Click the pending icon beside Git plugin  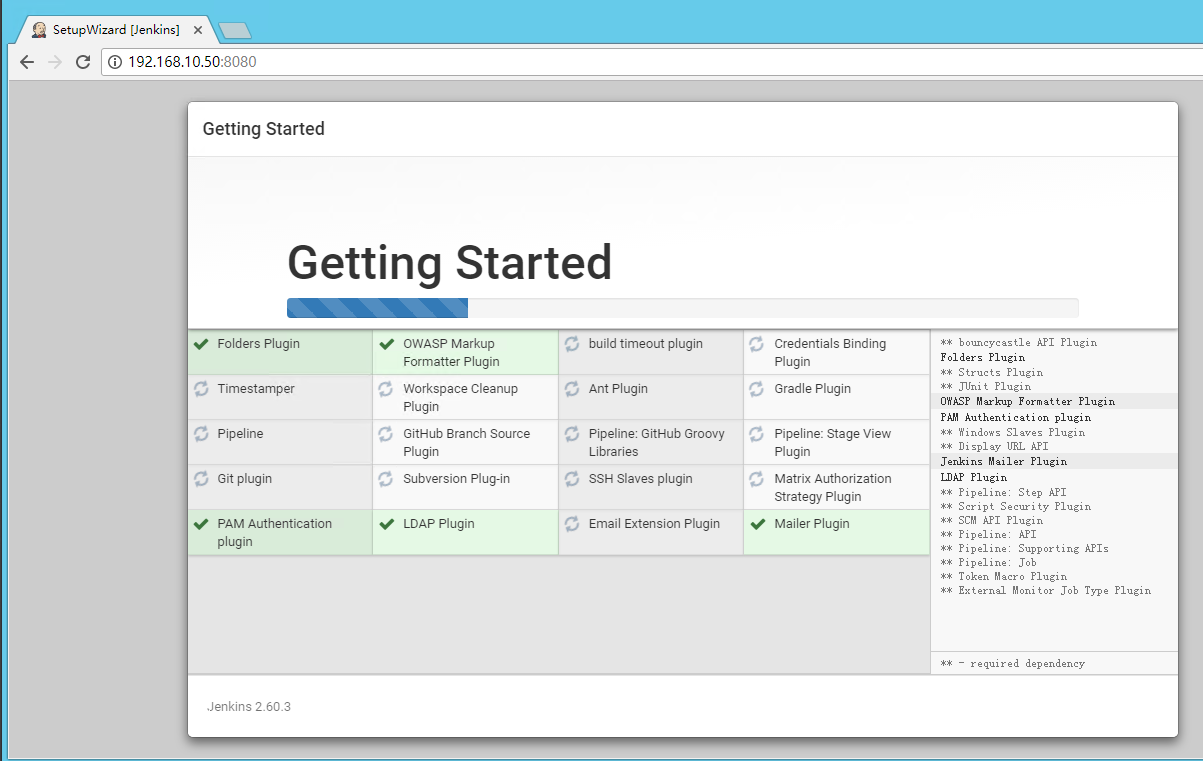(201, 479)
